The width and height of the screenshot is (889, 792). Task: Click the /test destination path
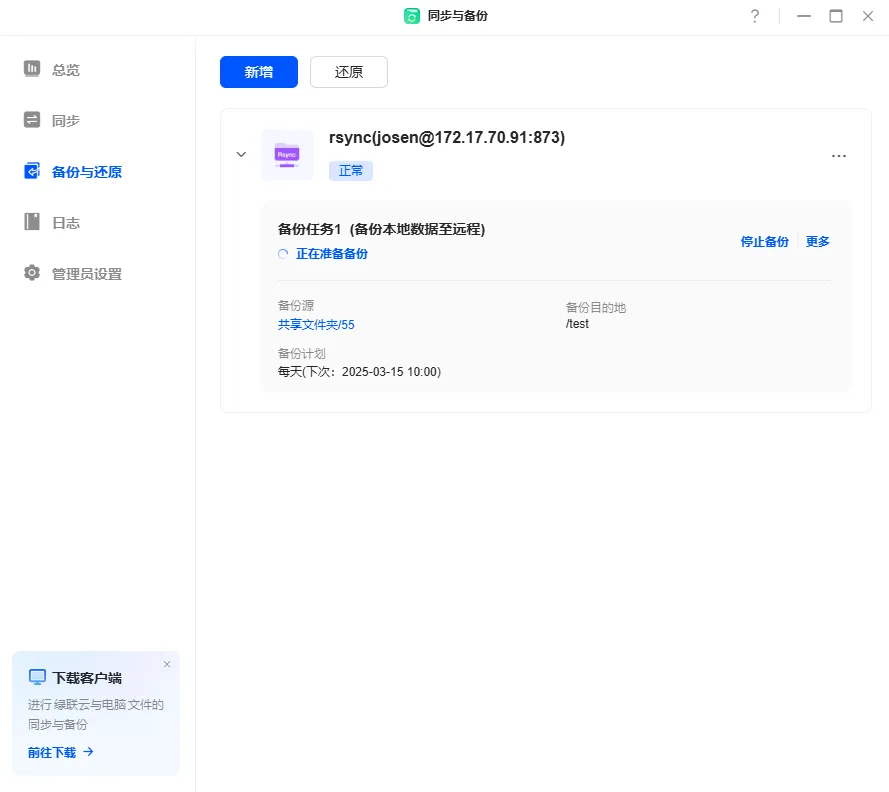577,324
